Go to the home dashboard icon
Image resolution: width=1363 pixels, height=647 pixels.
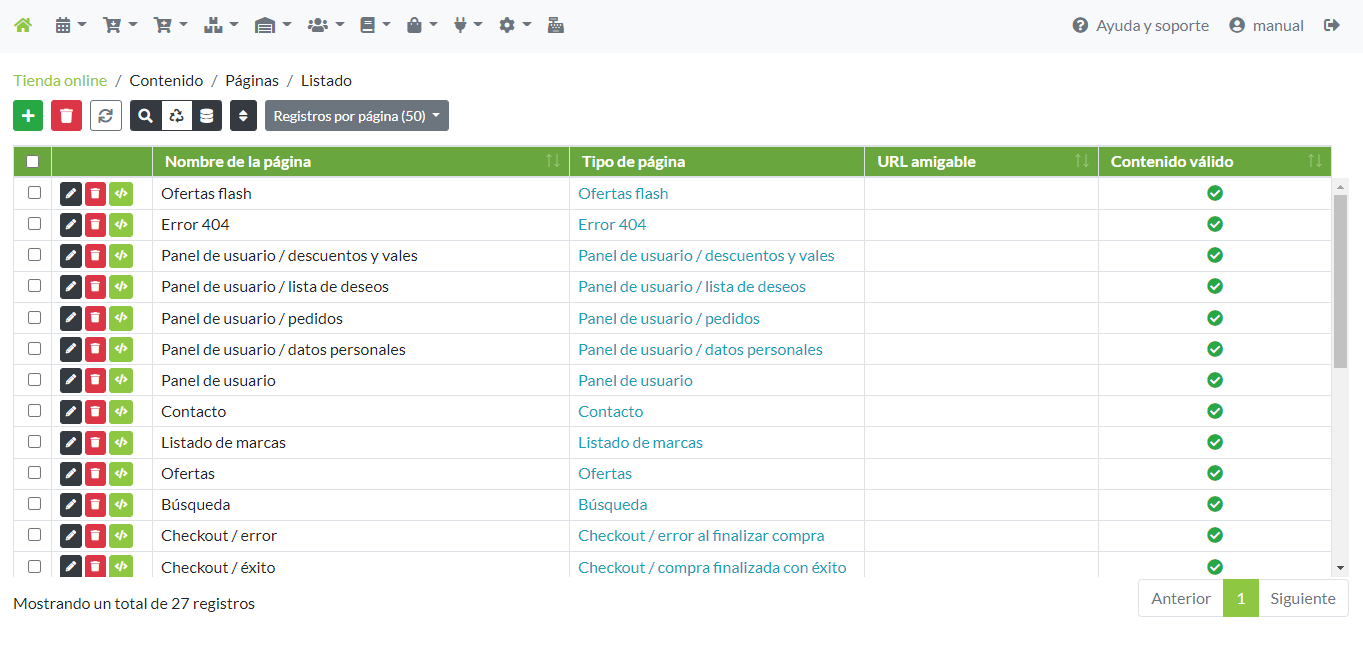tap(23, 26)
